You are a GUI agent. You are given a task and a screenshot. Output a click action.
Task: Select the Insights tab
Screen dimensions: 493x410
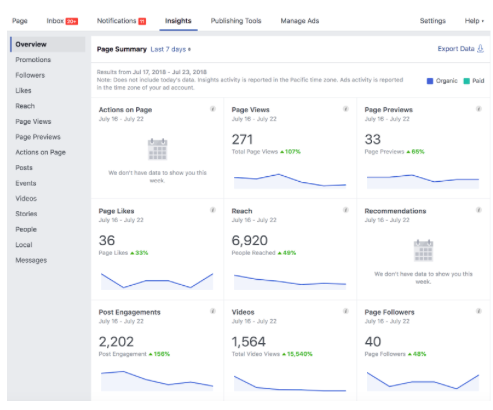[178, 21]
